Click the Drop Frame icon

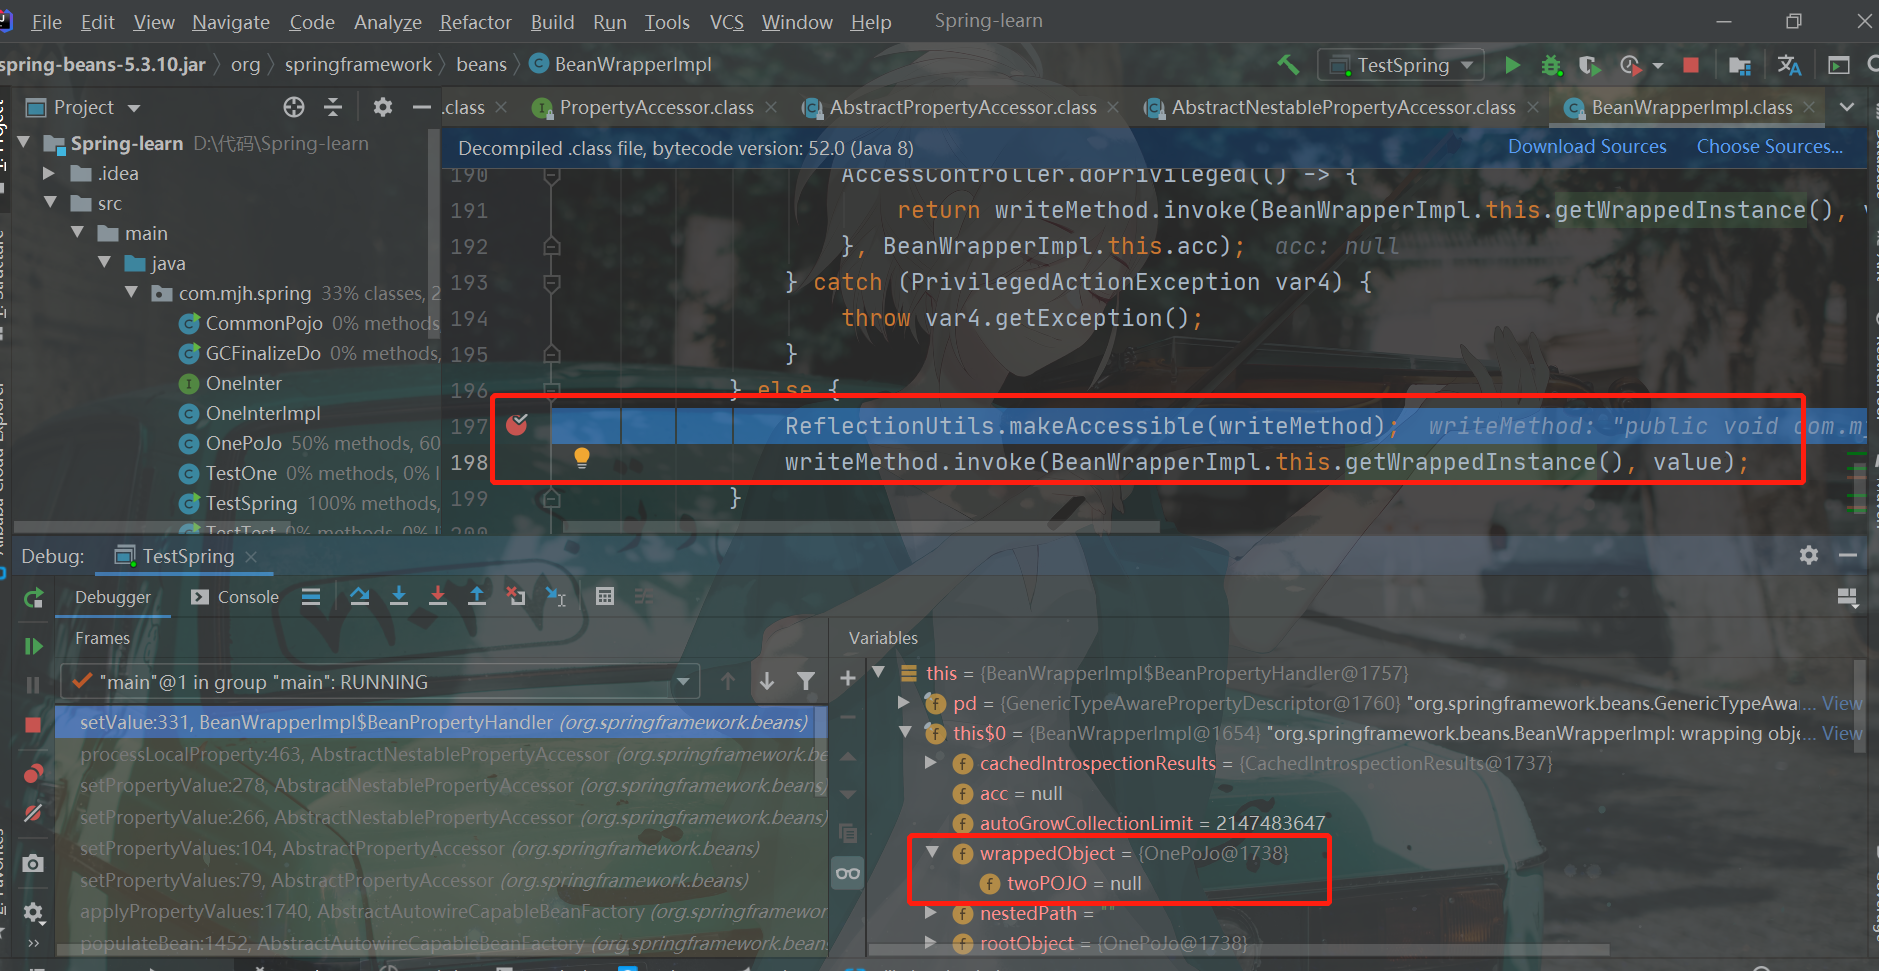(516, 597)
